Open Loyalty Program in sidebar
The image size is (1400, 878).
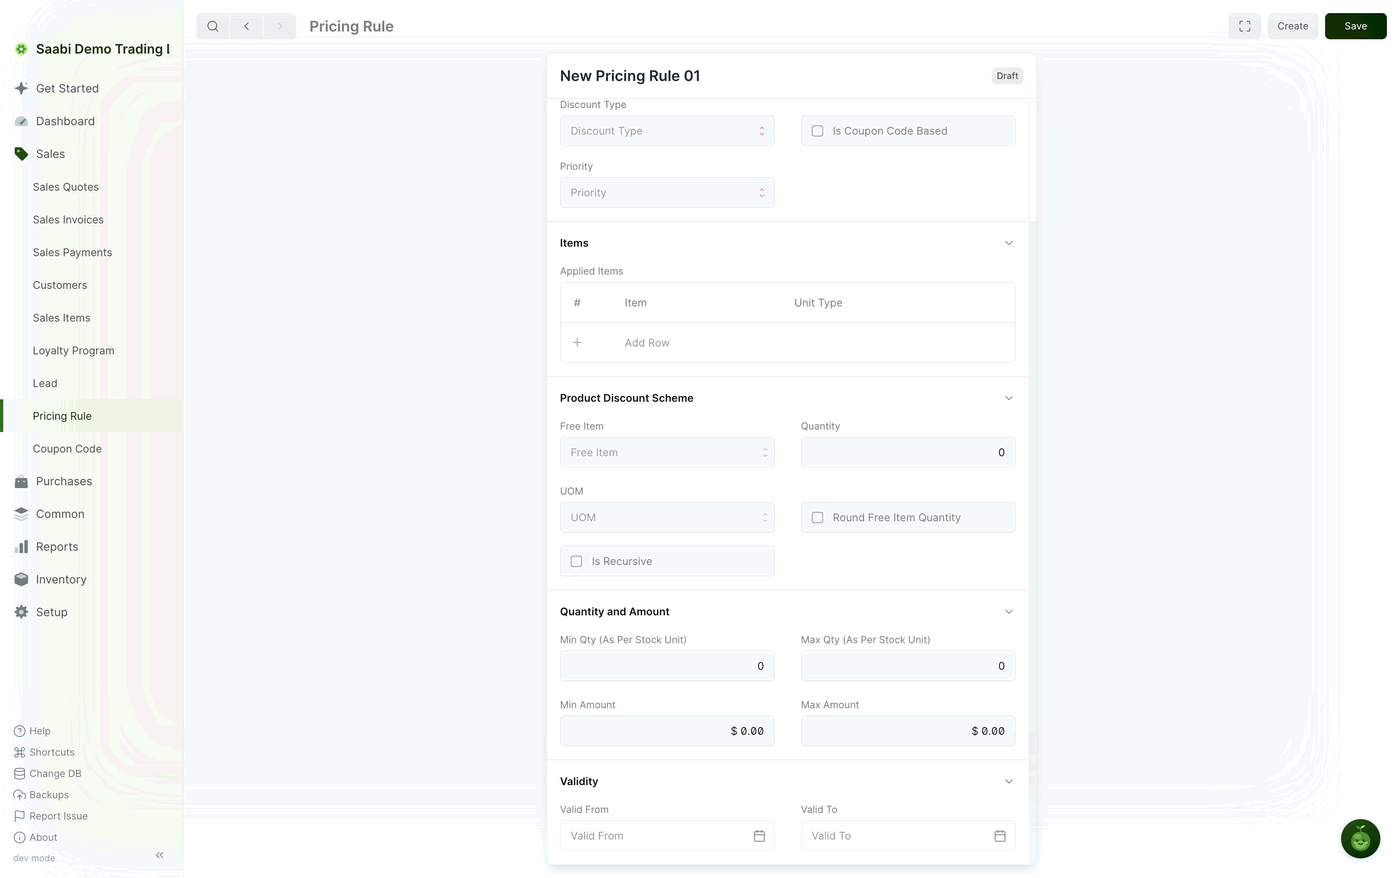73,351
